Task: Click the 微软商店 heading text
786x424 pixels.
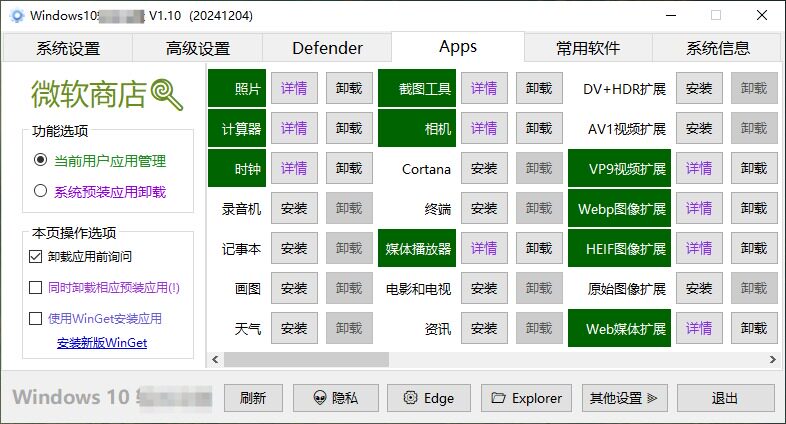Action: 89,94
